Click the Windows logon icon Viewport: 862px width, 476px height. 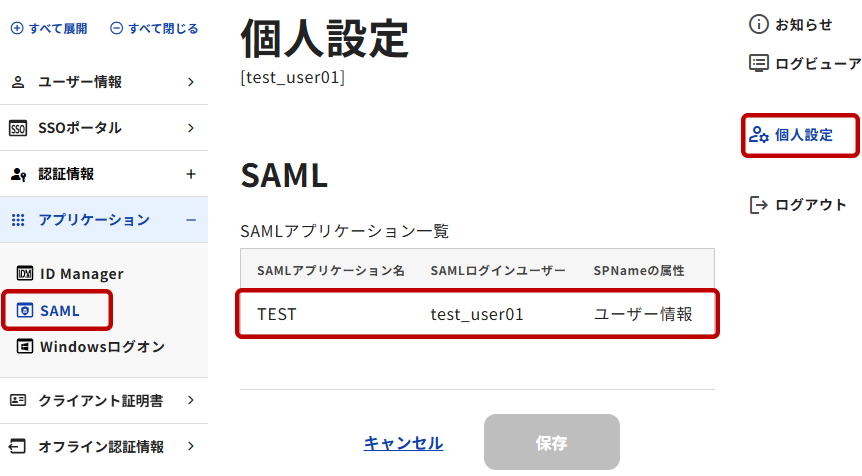click(x=26, y=347)
